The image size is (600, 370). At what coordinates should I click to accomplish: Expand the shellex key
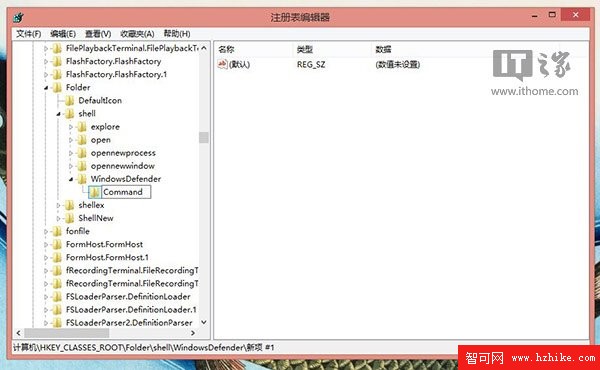coord(58,205)
